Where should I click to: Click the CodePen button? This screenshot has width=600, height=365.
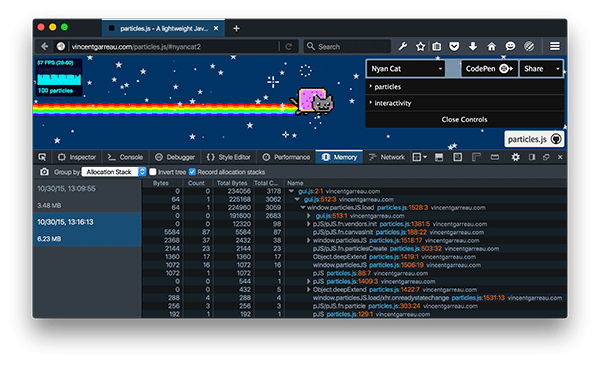pos(489,69)
